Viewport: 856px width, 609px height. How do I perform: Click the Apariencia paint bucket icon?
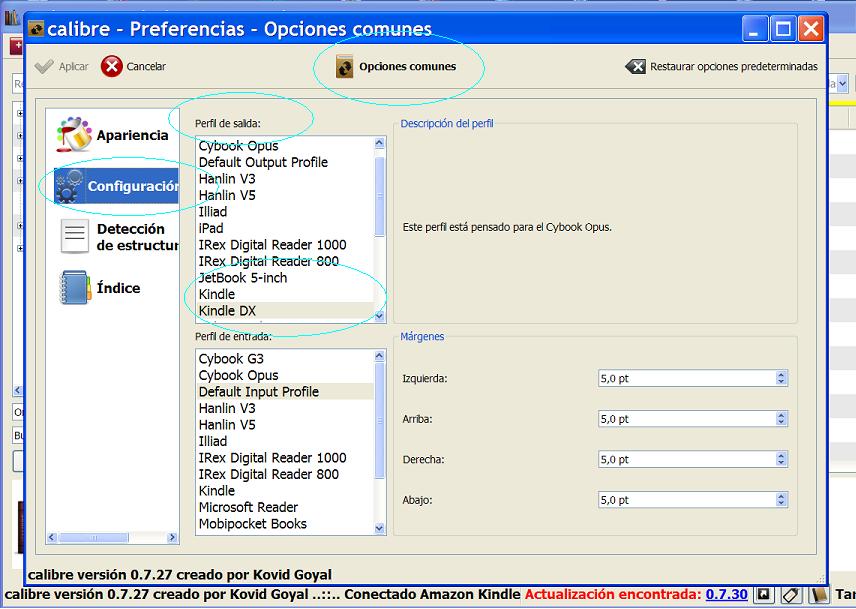[x=73, y=134]
